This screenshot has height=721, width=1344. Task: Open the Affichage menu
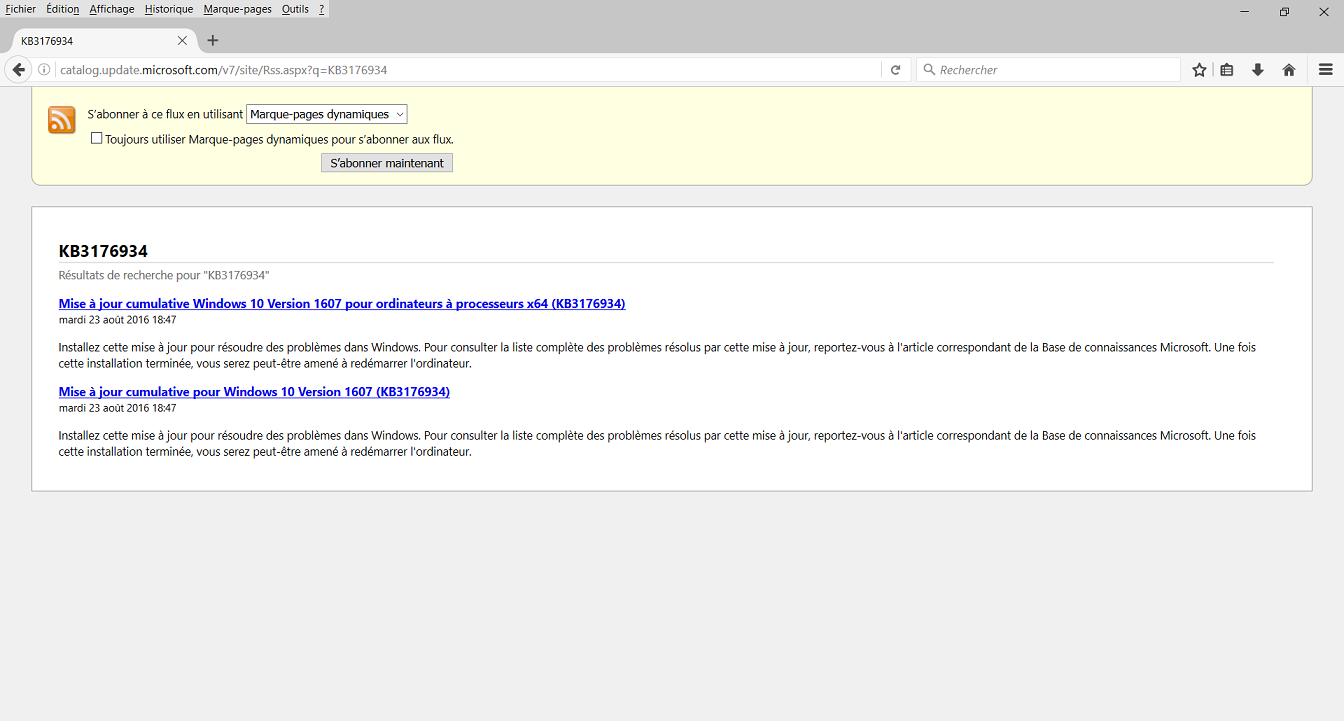click(111, 9)
